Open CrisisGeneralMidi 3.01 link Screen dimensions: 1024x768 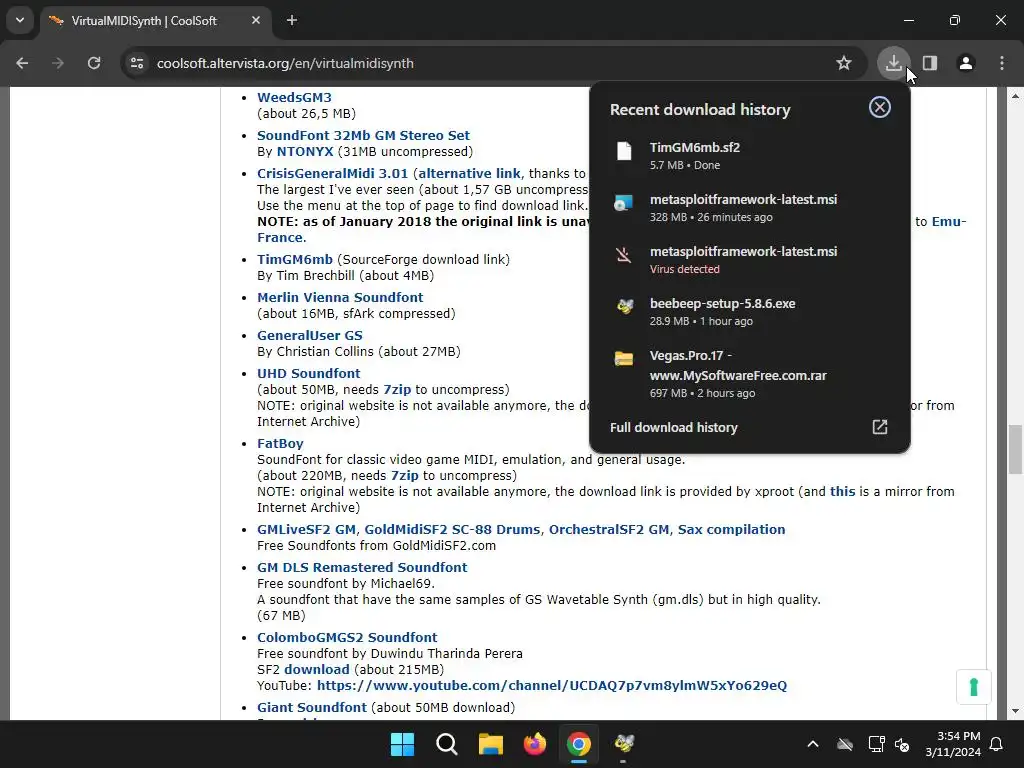(x=332, y=174)
